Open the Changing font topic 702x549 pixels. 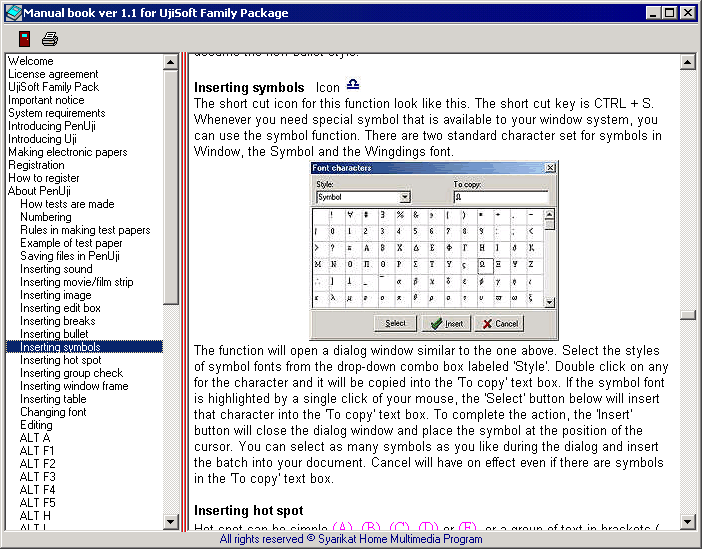53,412
